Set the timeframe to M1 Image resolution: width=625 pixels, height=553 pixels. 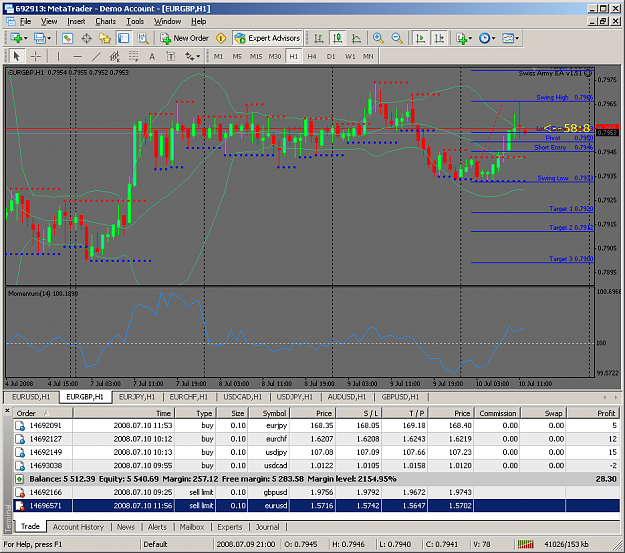pyautogui.click(x=218, y=57)
